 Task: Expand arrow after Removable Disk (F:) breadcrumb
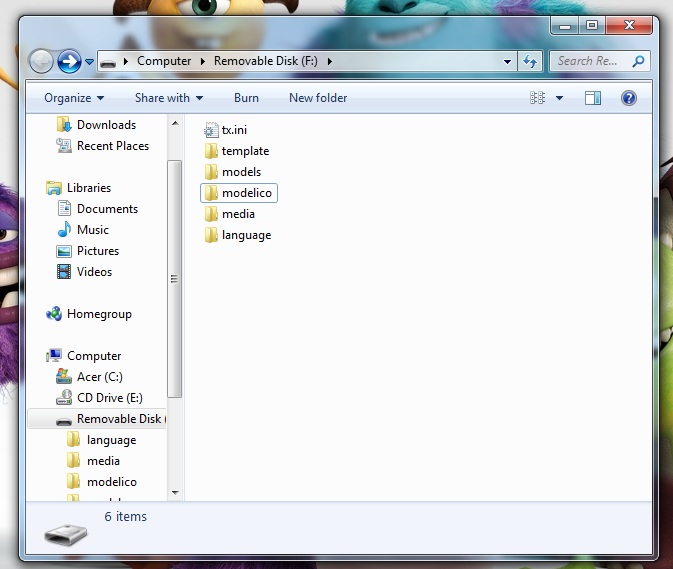point(330,61)
